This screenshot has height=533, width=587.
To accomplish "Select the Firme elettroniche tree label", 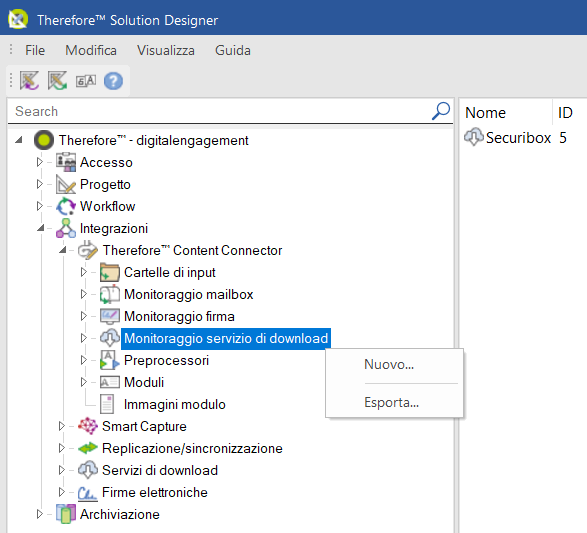I will pyautogui.click(x=155, y=492).
